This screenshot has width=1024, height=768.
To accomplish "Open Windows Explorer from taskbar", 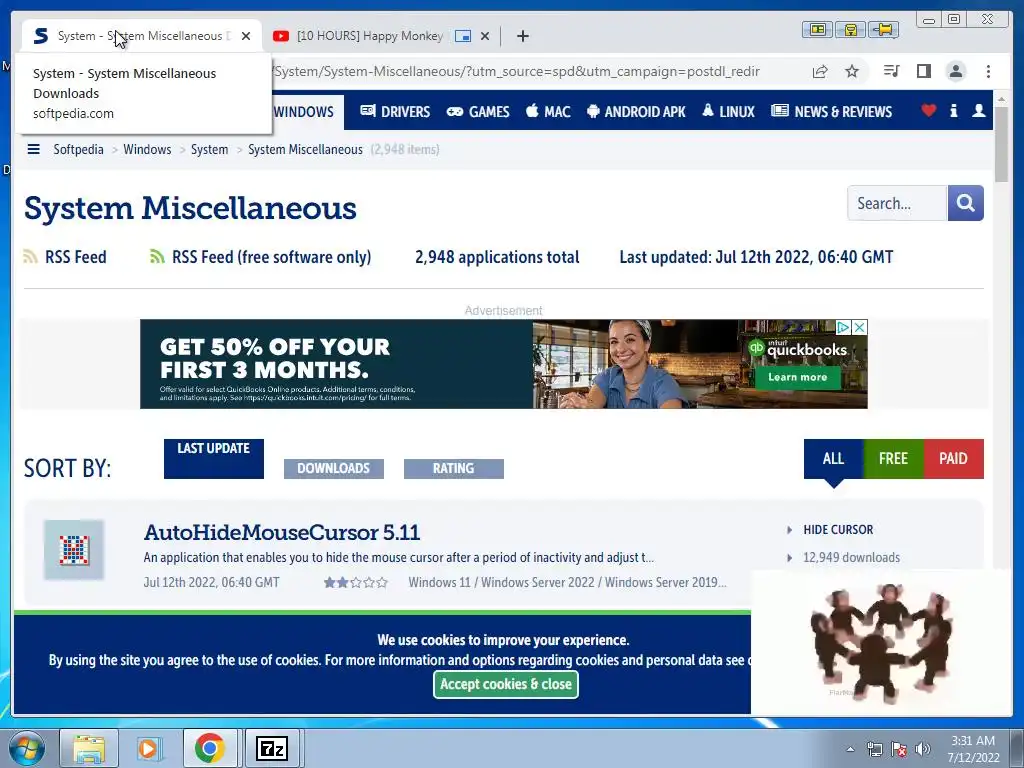I will click(x=89, y=748).
